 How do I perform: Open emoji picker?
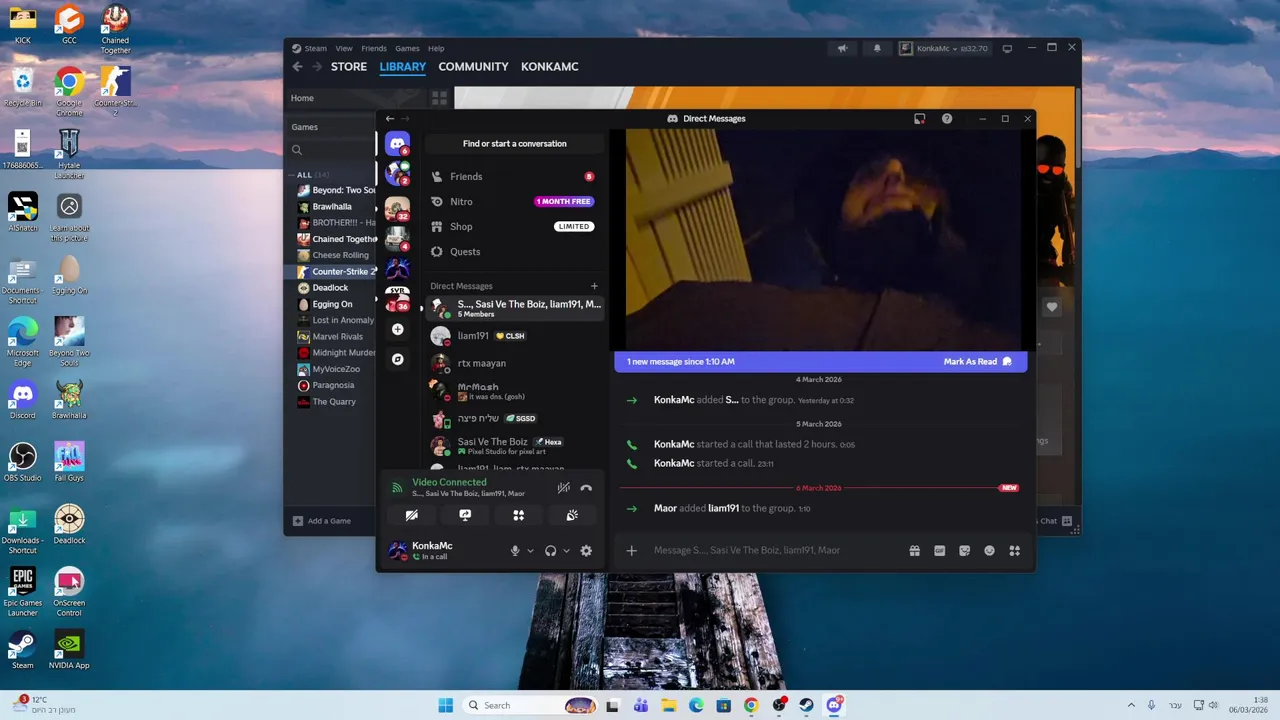coord(989,550)
